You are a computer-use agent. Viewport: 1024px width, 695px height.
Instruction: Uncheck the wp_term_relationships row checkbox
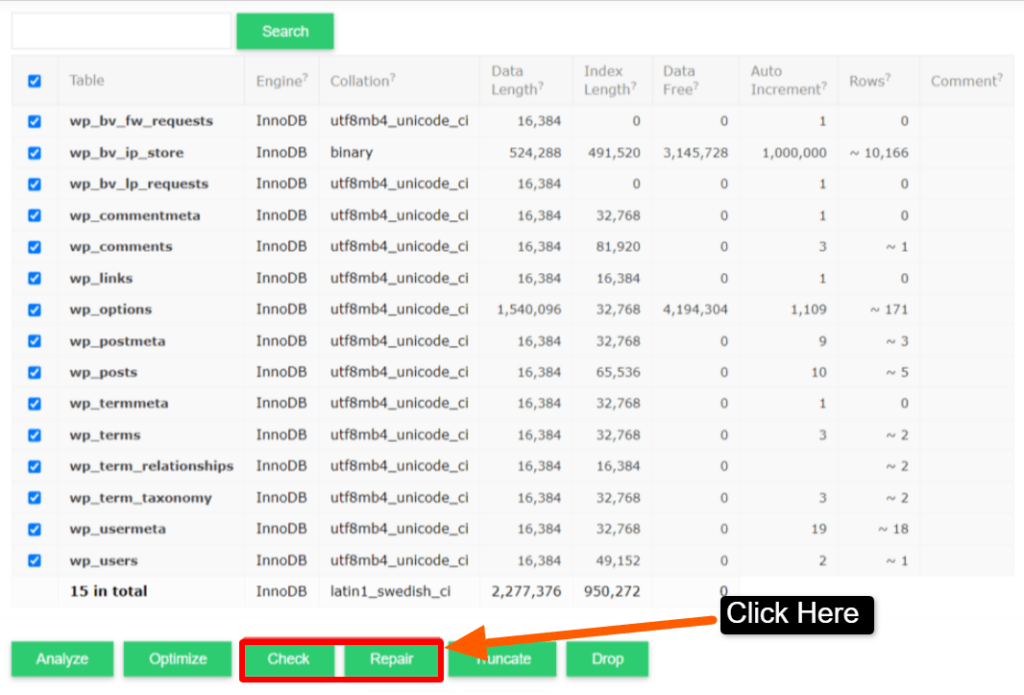pyautogui.click(x=35, y=466)
